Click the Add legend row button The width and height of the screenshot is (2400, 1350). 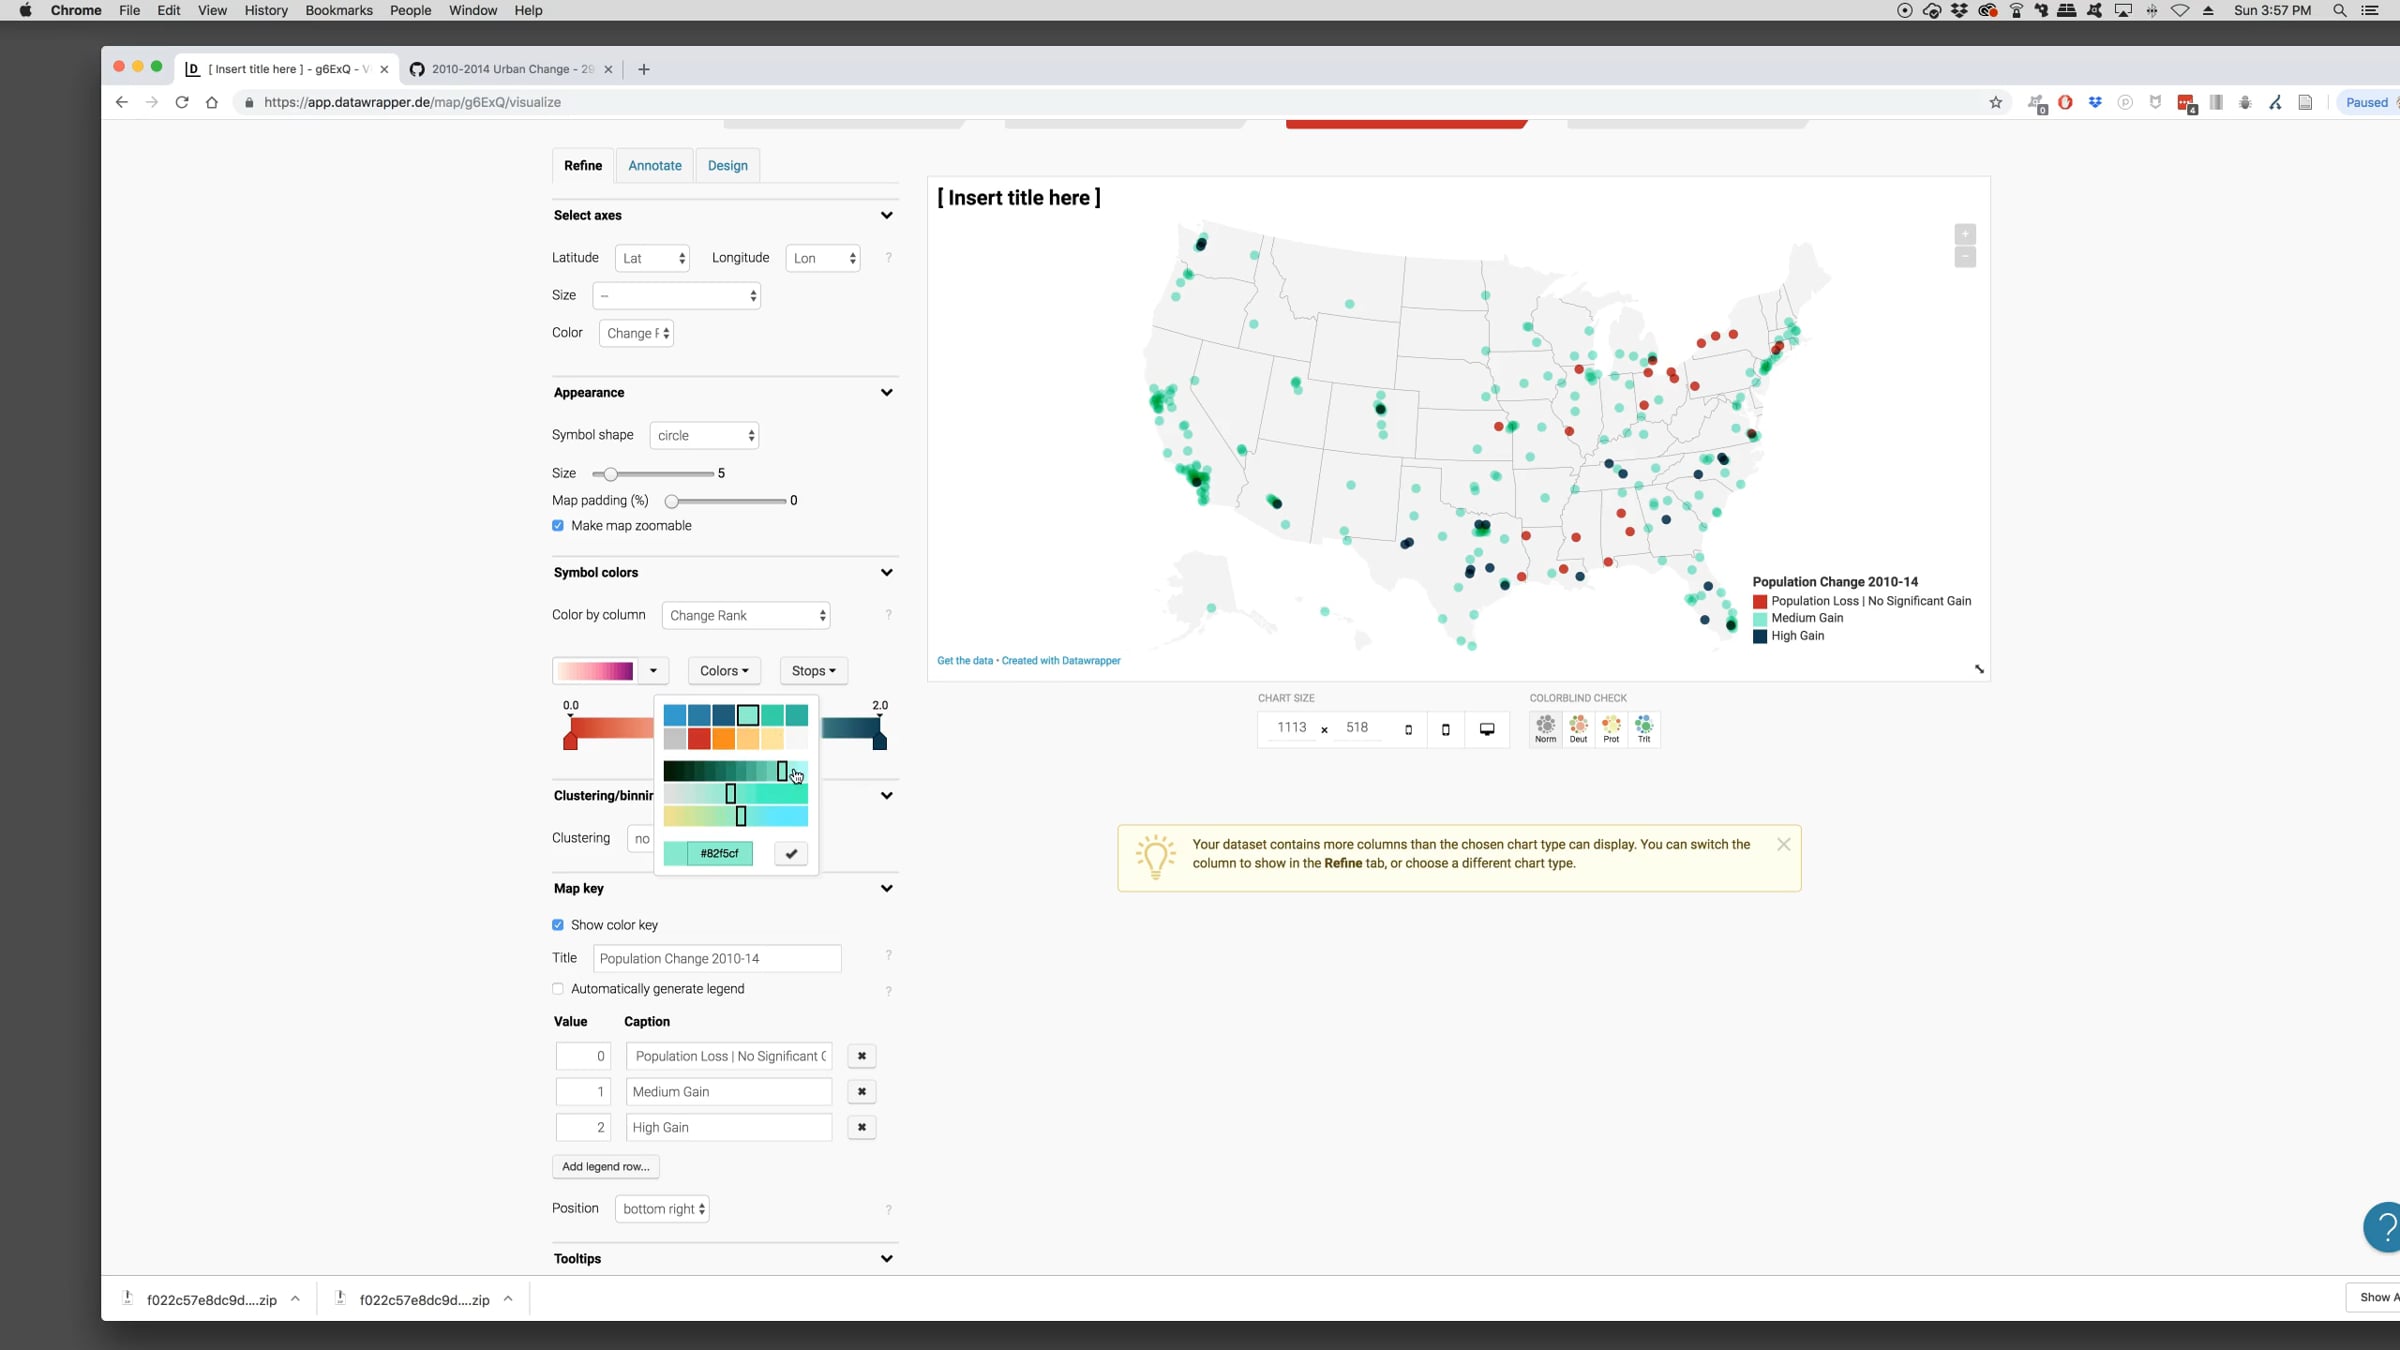(x=605, y=1166)
